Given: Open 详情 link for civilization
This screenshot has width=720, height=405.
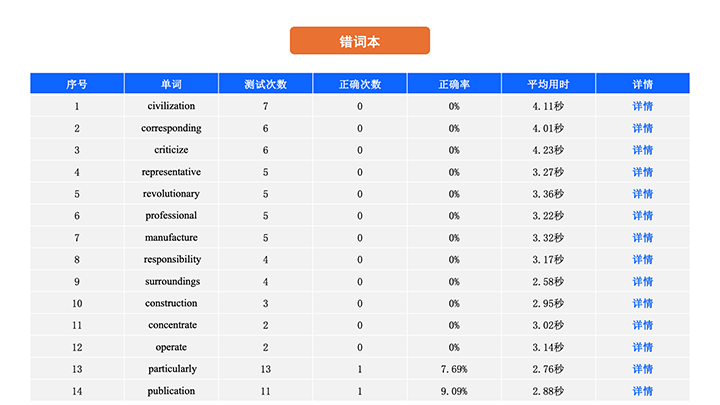Looking at the screenshot, I should click(642, 106).
